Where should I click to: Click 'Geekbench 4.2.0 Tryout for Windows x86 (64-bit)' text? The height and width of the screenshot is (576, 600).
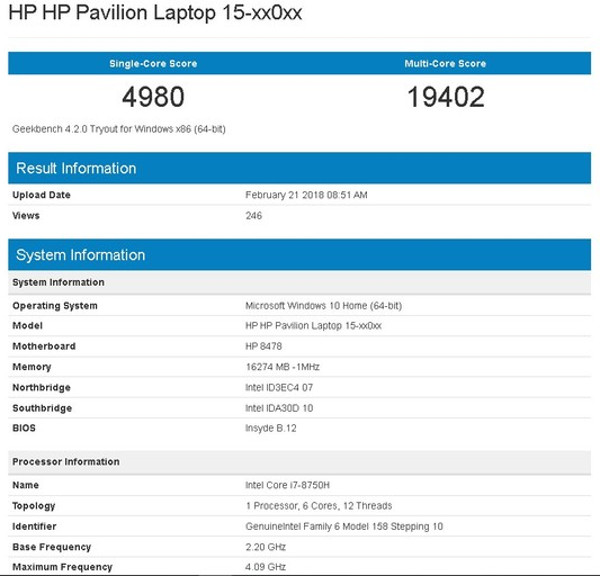tap(119, 129)
